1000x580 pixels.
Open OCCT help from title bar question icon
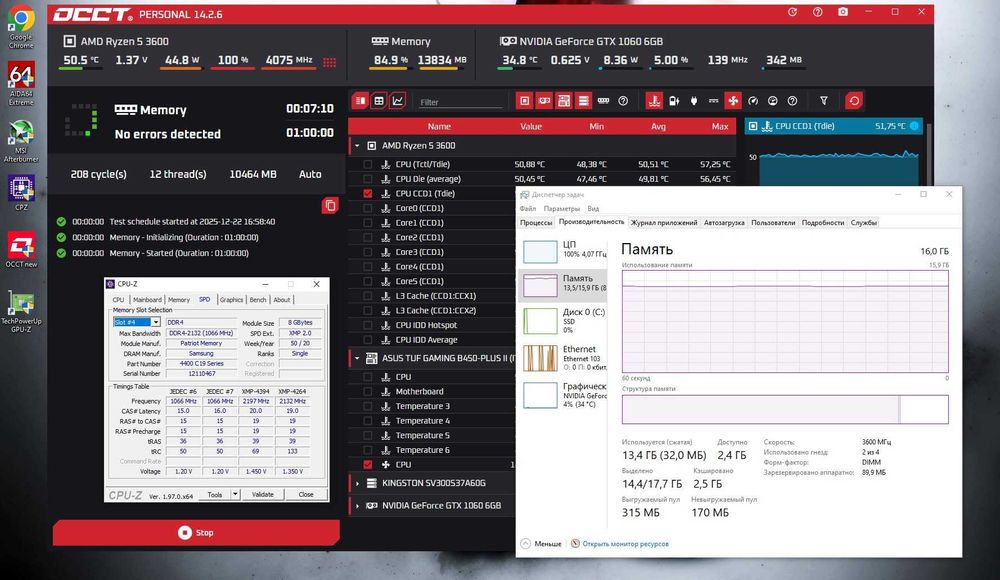click(x=818, y=12)
